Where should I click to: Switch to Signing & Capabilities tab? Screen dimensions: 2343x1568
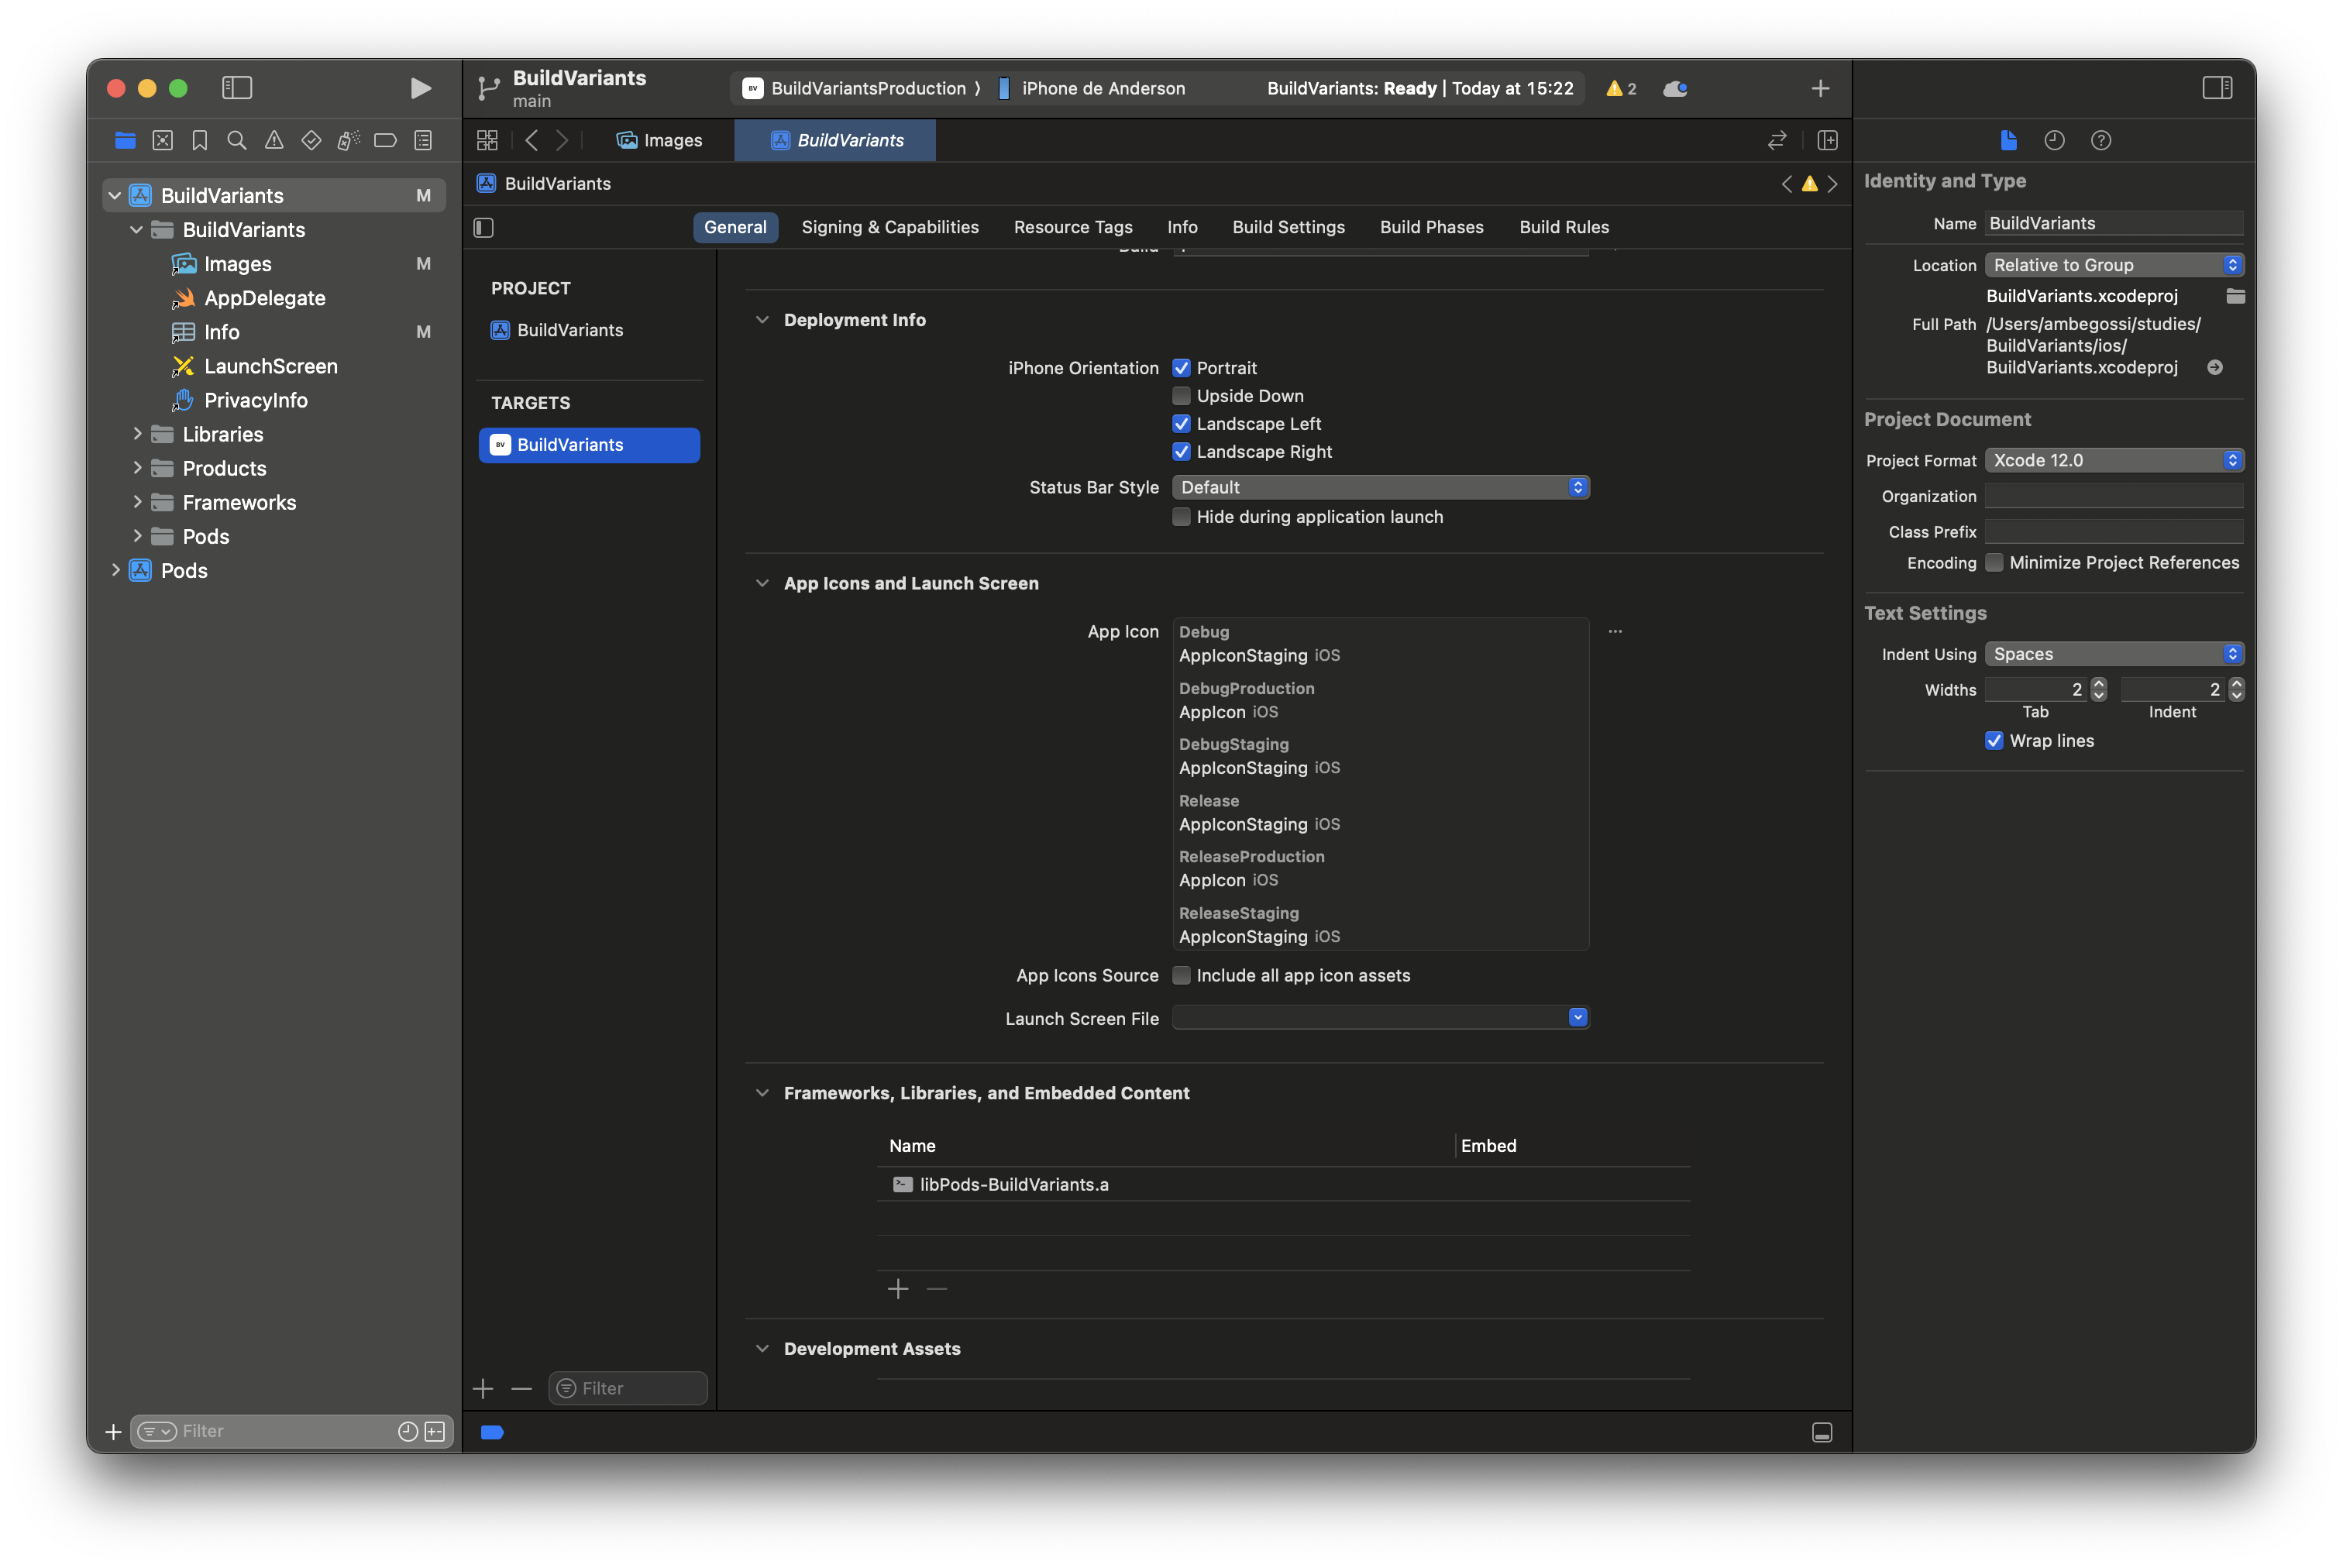pyautogui.click(x=890, y=227)
